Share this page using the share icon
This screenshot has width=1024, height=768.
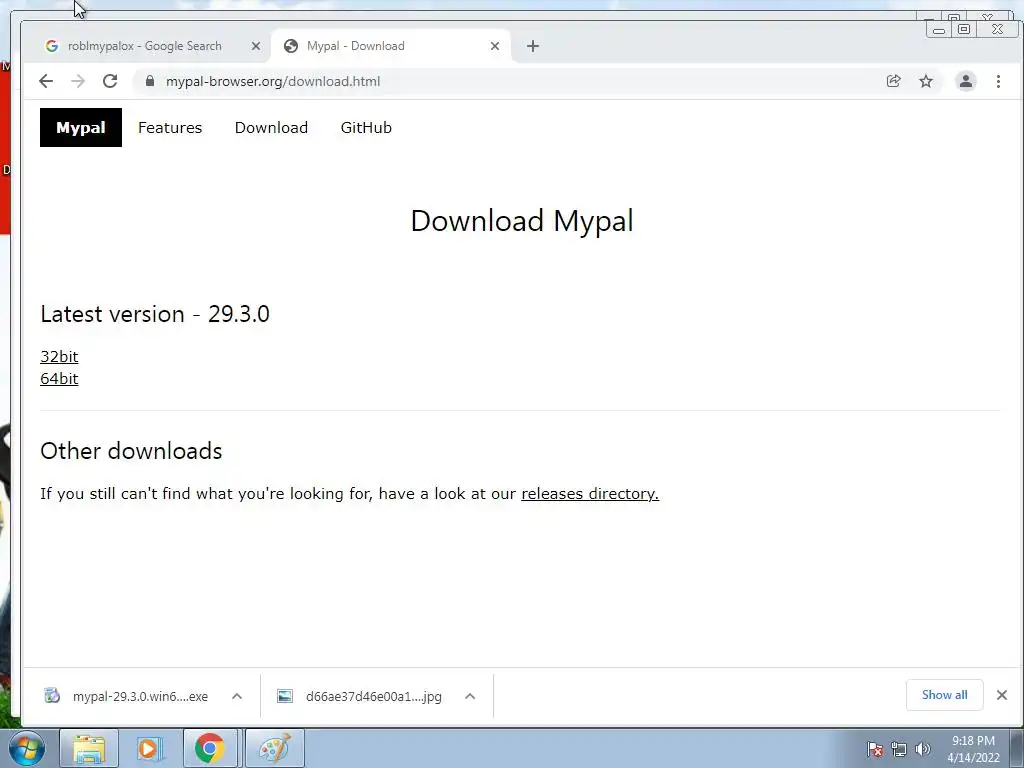tap(893, 81)
